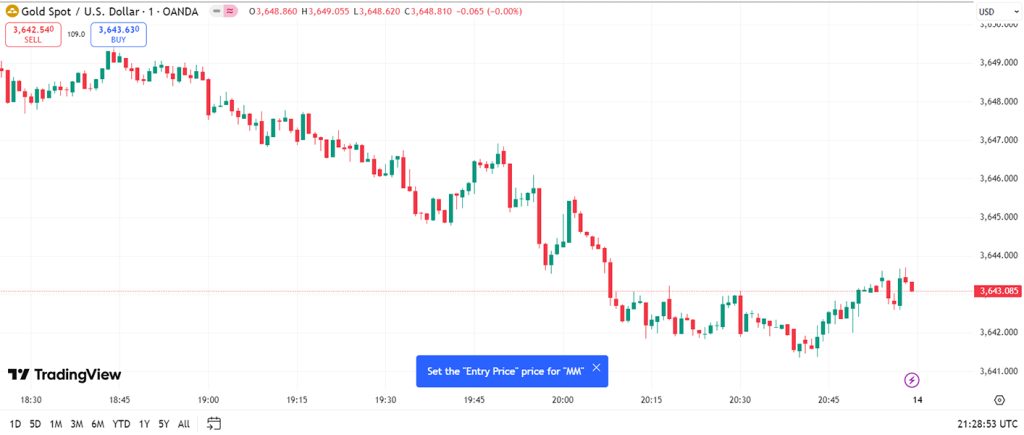Open chart settings gear icon
The height and width of the screenshot is (435, 1024).
[x=999, y=400]
